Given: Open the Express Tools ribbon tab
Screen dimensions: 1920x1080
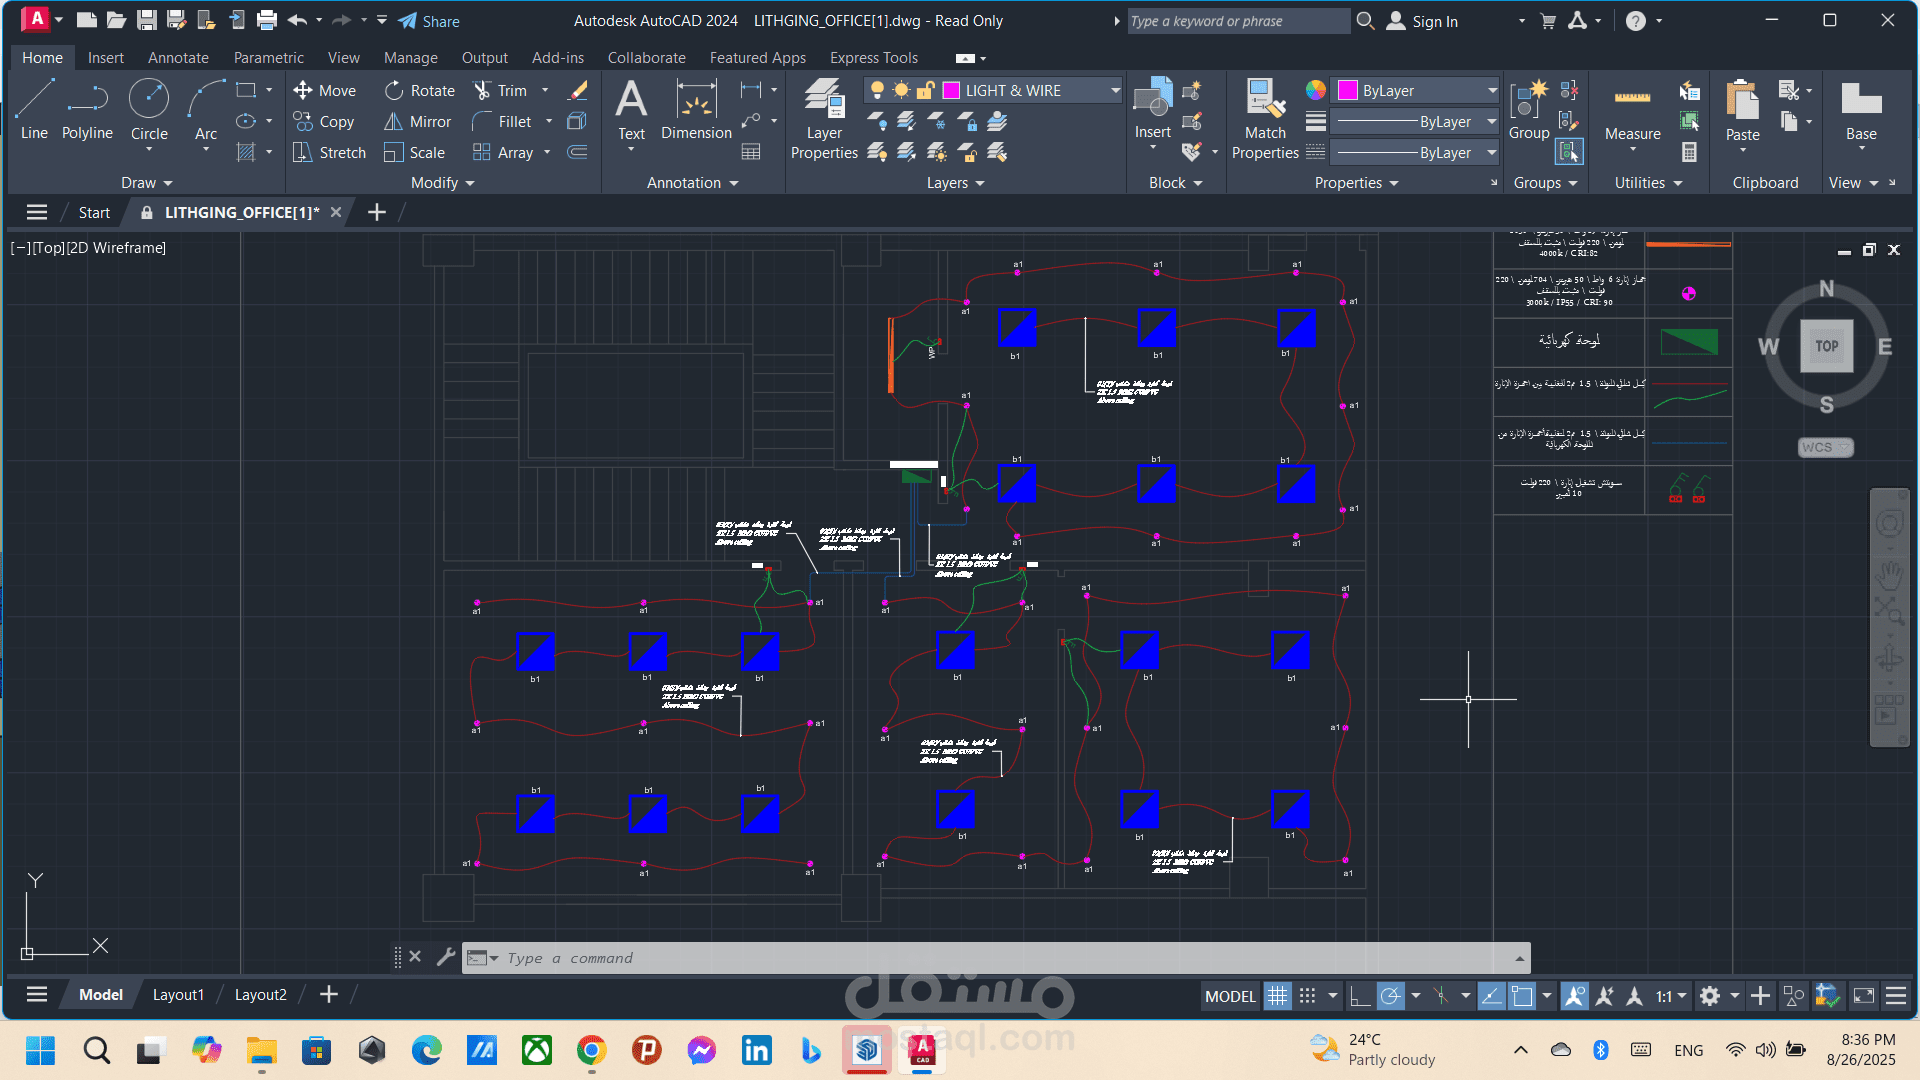Looking at the screenshot, I should (x=873, y=58).
